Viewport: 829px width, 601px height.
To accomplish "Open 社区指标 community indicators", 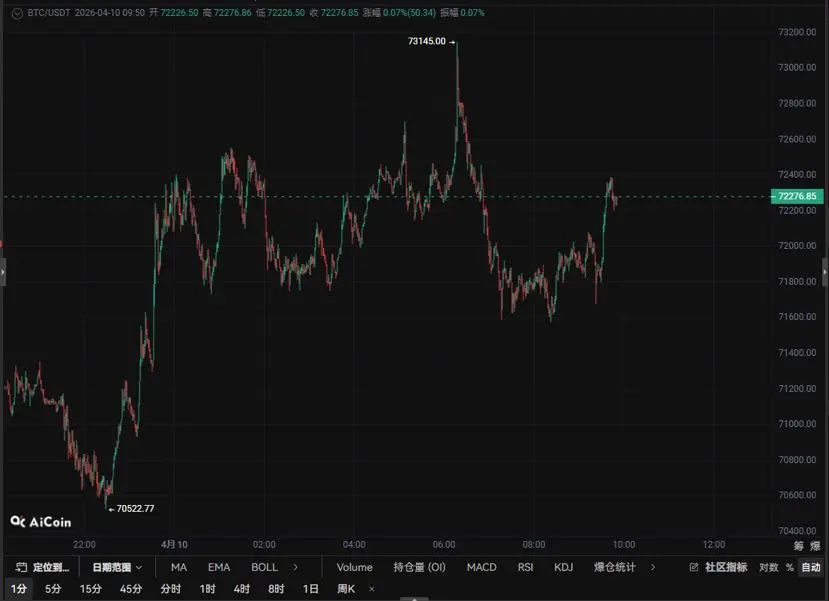I will 726,567.
